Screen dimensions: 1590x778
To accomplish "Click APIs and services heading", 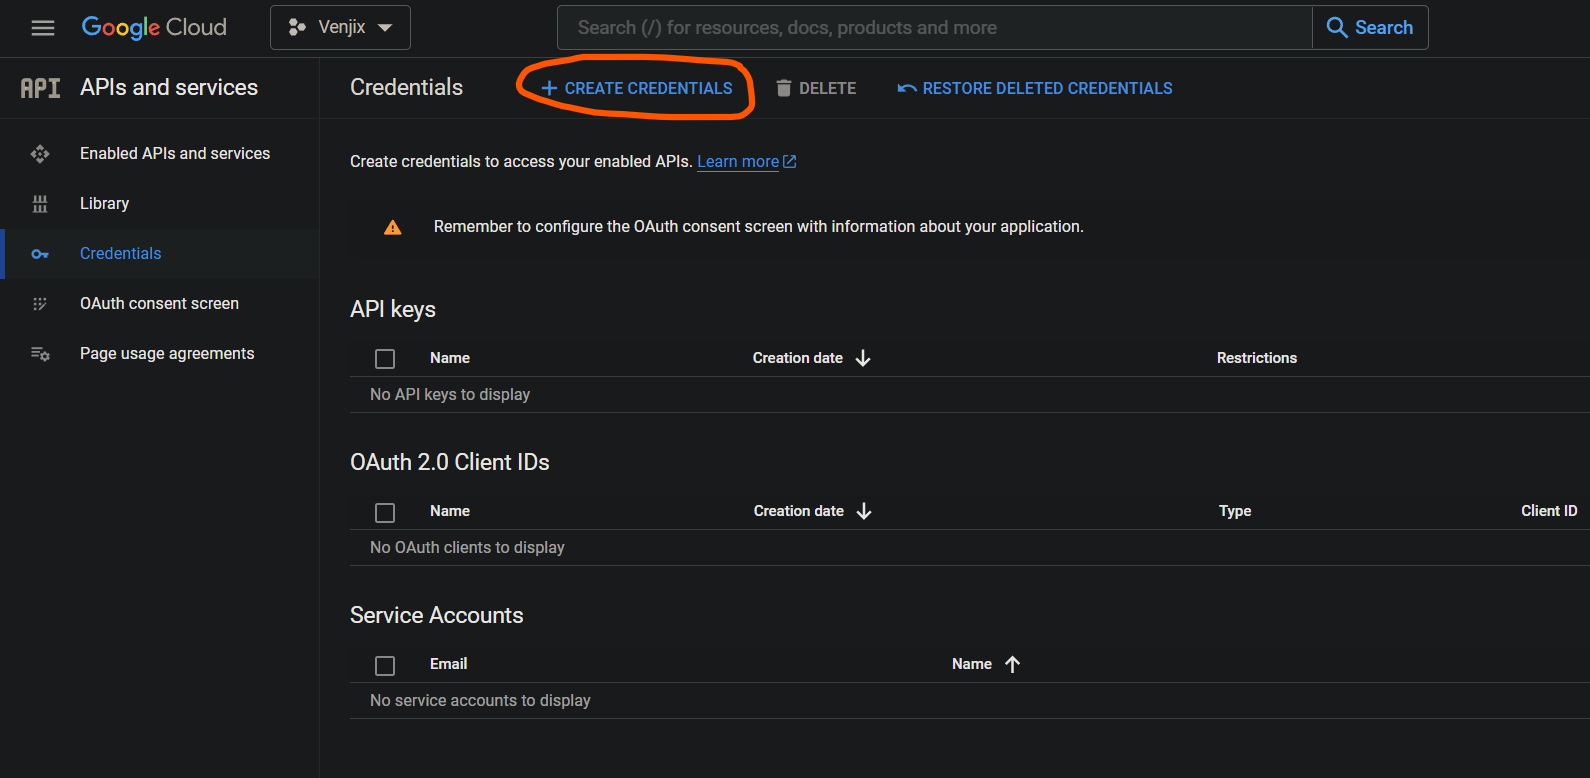I will click(x=169, y=88).
